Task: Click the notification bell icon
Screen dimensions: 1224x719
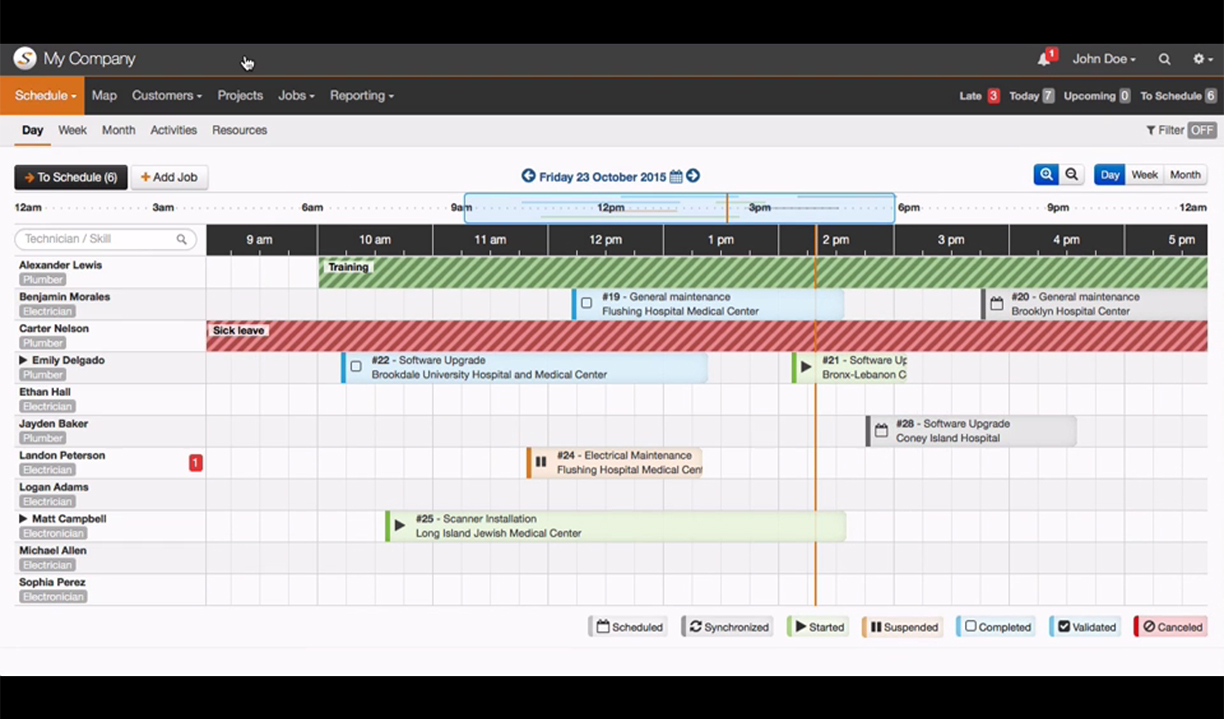Action: 1044,59
